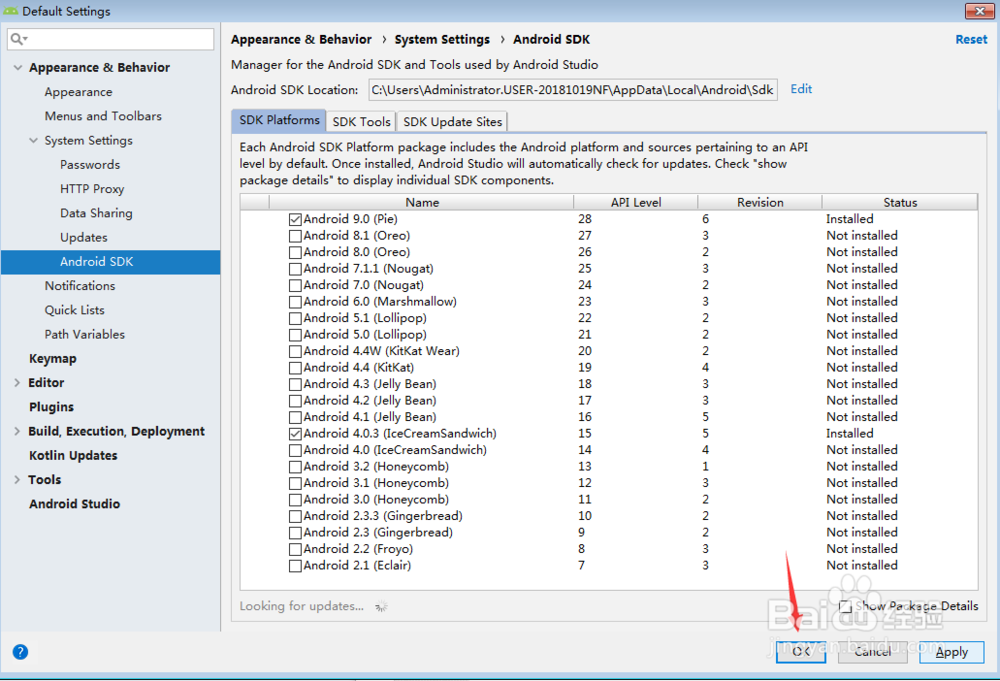Uncheck Android 9.0 (Pie) checkbox

click(x=295, y=219)
